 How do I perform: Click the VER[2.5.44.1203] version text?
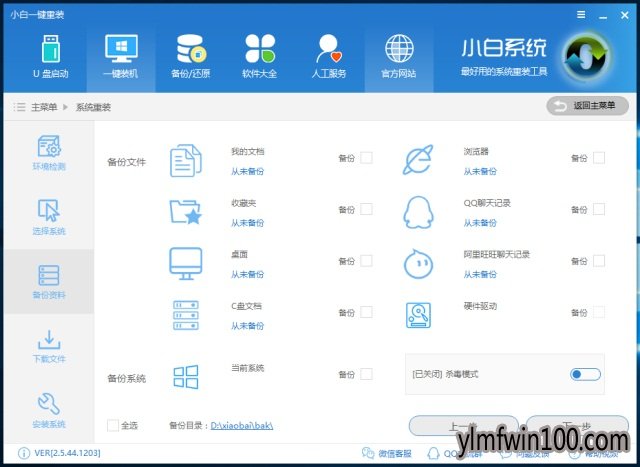67,453
